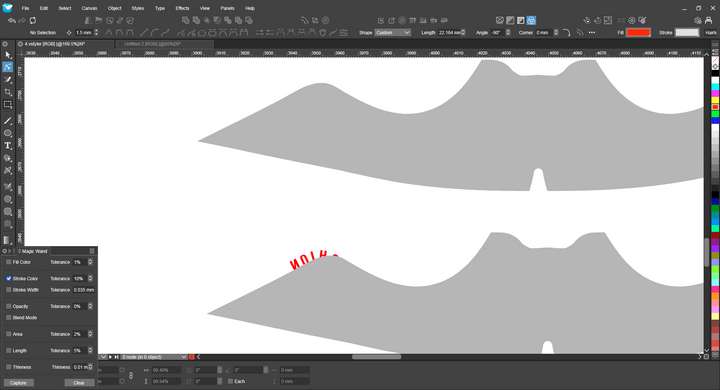Enable the Opacity checkbox
720x390 pixels.
pyautogui.click(x=9, y=306)
